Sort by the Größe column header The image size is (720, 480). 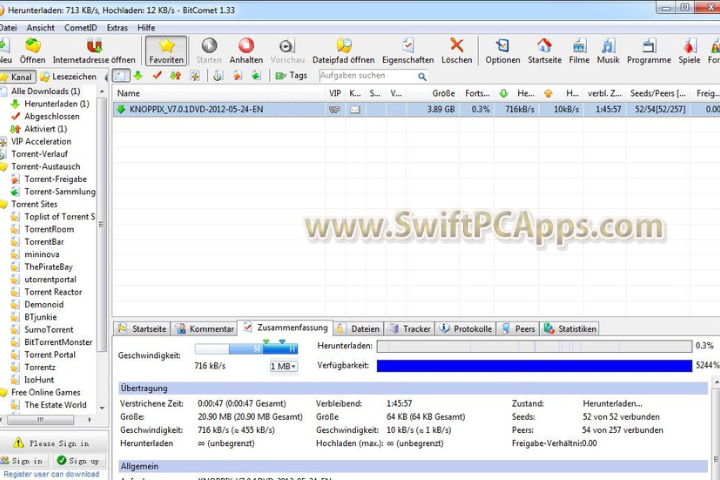click(432, 93)
